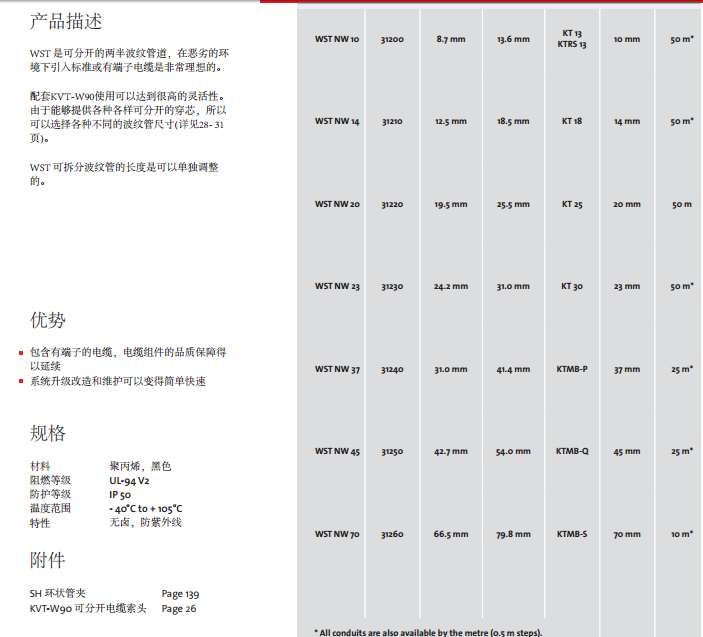Click the KTMB-P cell in the table

[572, 369]
